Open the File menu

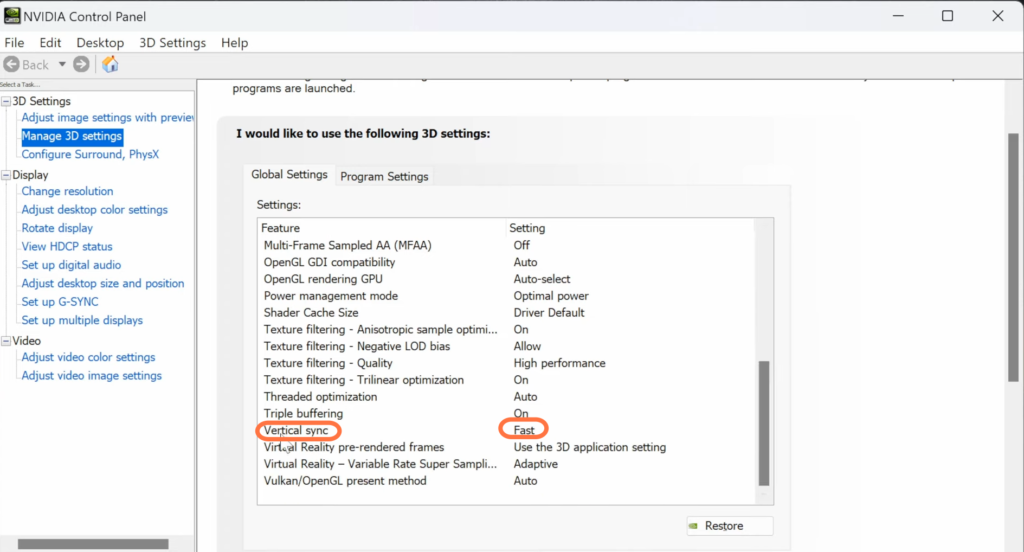coord(14,42)
